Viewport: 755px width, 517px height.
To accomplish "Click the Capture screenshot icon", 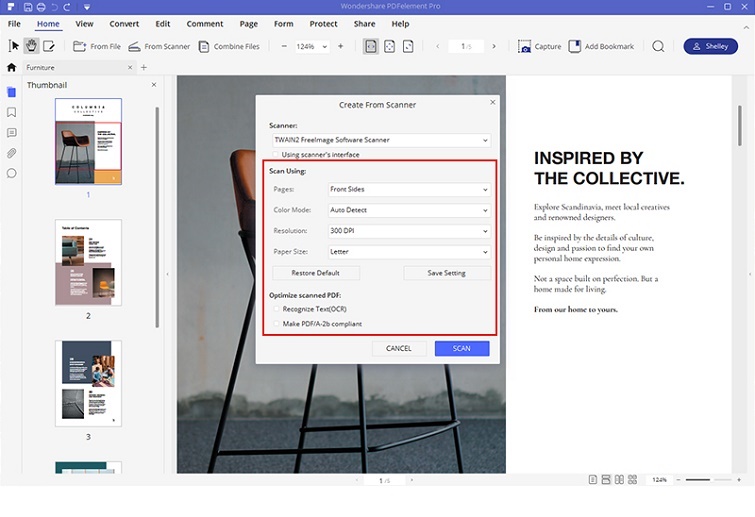I will (526, 46).
